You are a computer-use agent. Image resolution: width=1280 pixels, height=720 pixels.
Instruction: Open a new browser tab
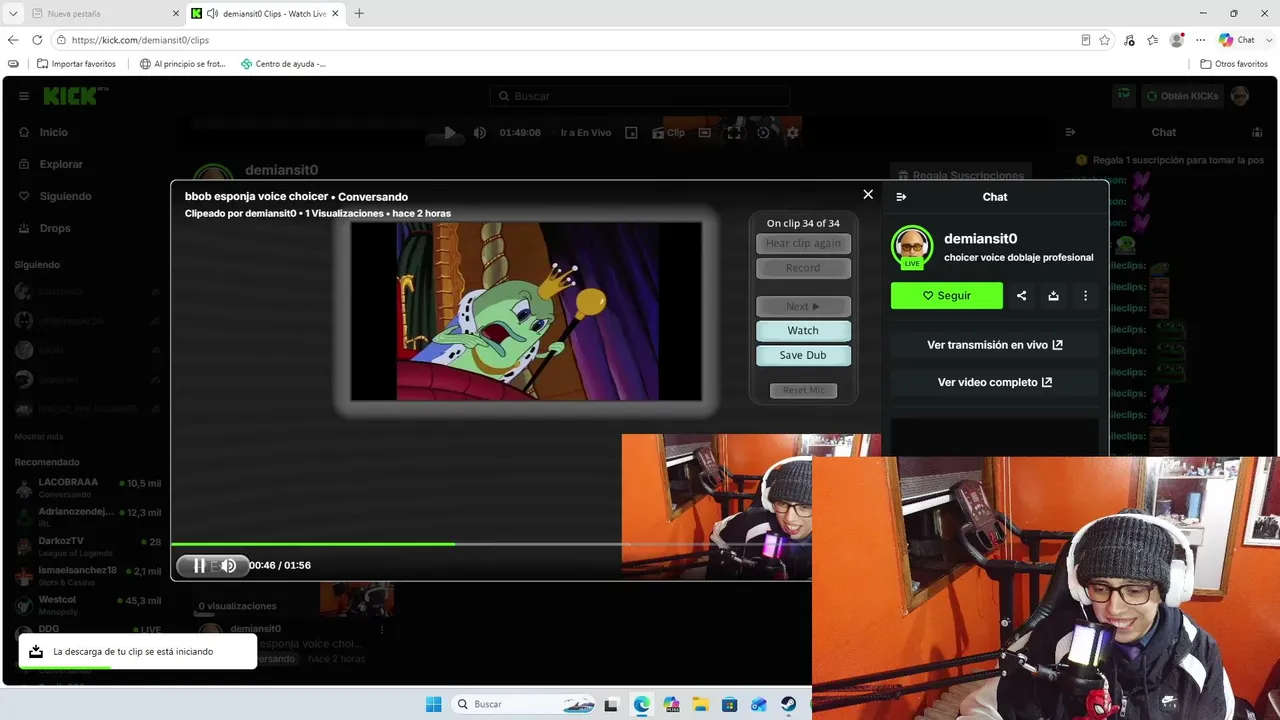pos(359,13)
